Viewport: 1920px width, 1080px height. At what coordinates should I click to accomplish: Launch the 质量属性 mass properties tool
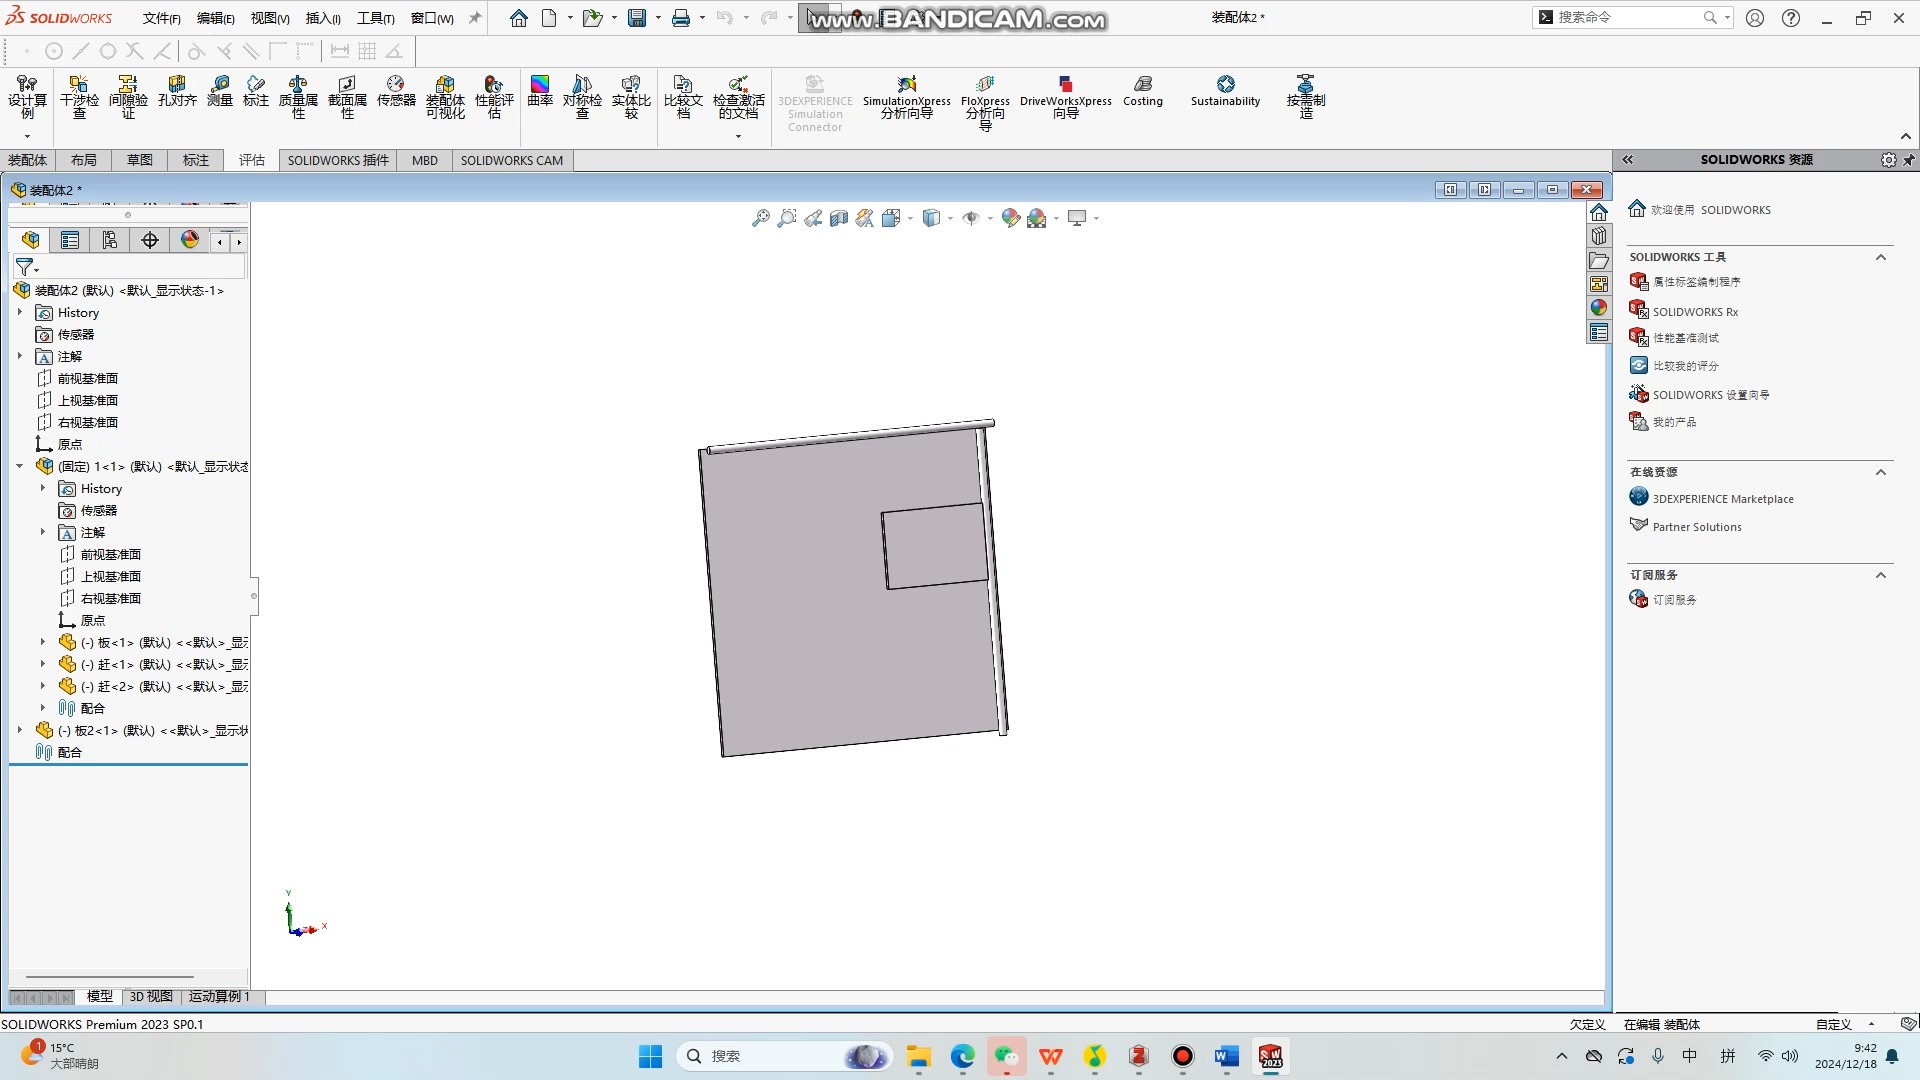coord(297,97)
